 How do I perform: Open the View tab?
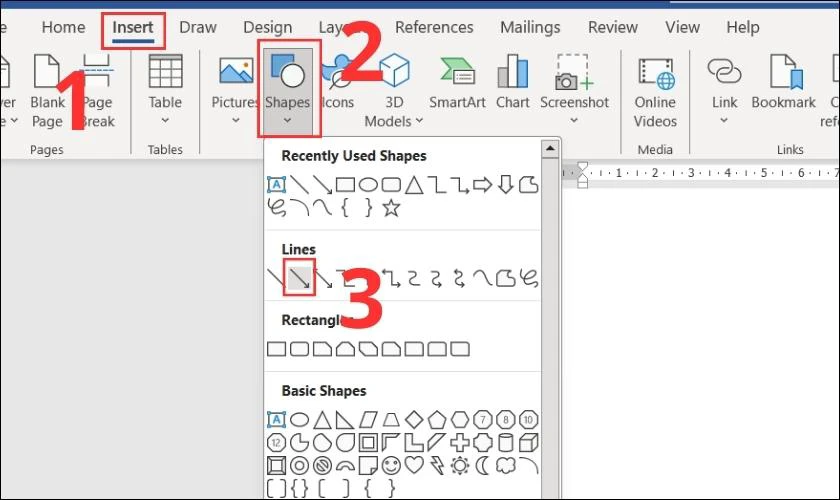[x=682, y=27]
